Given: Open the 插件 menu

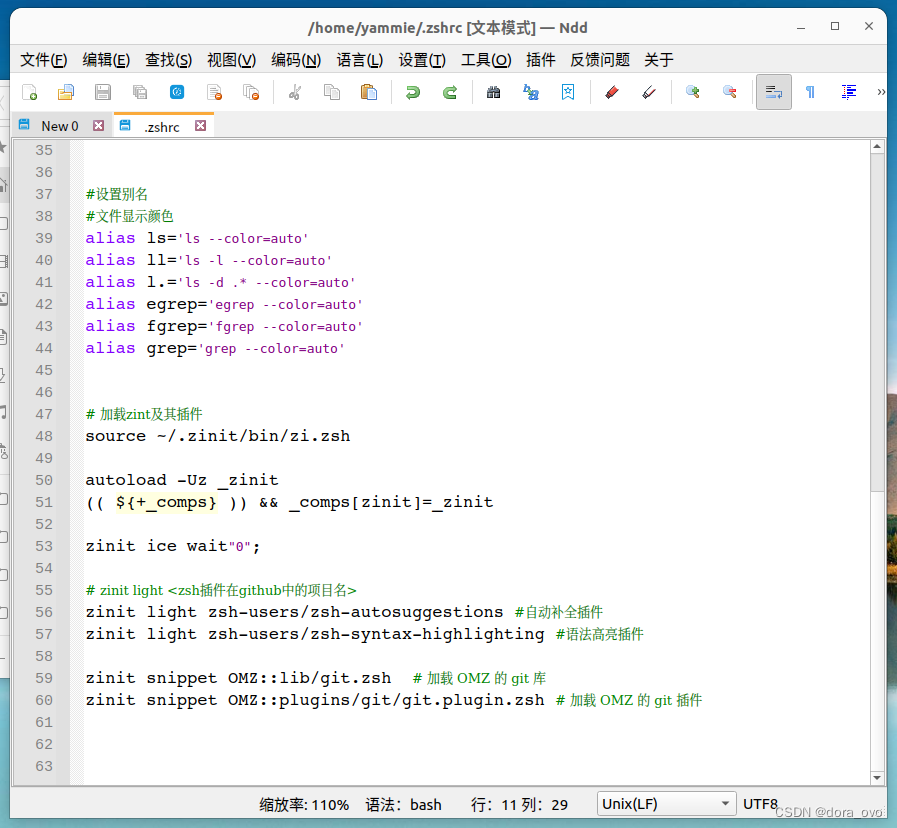Looking at the screenshot, I should (x=541, y=60).
